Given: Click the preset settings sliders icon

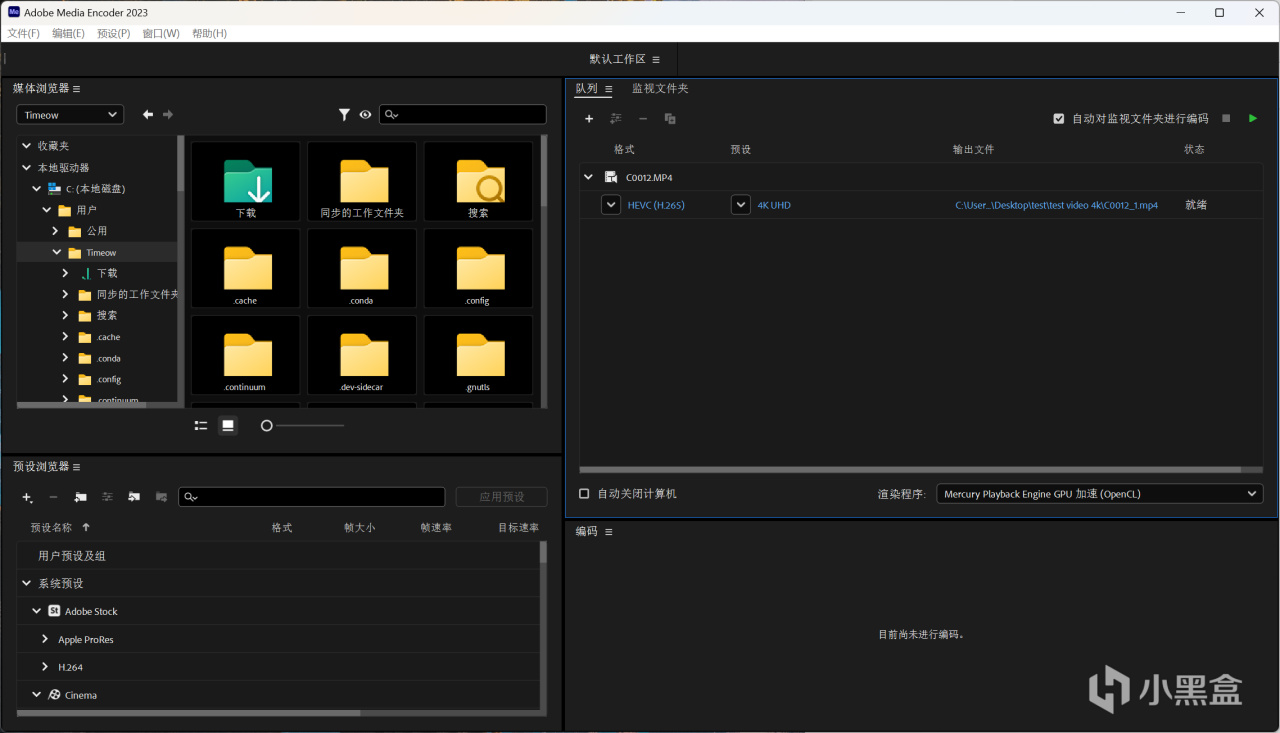Looking at the screenshot, I should [108, 497].
